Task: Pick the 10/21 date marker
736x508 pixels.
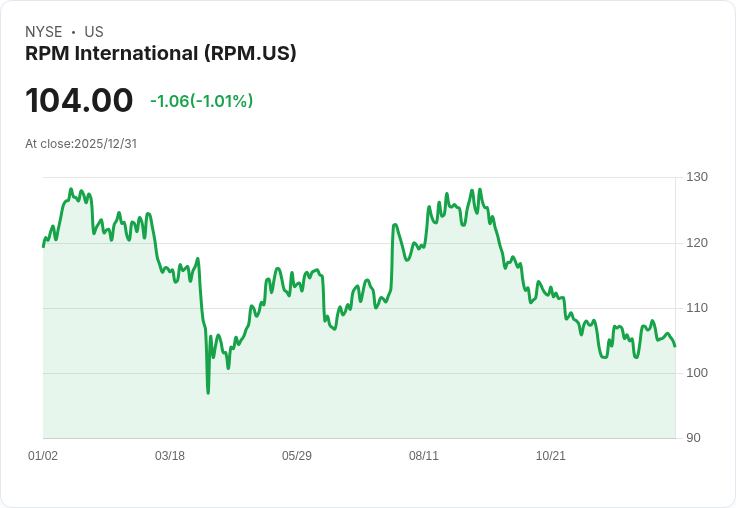Action: pos(551,456)
